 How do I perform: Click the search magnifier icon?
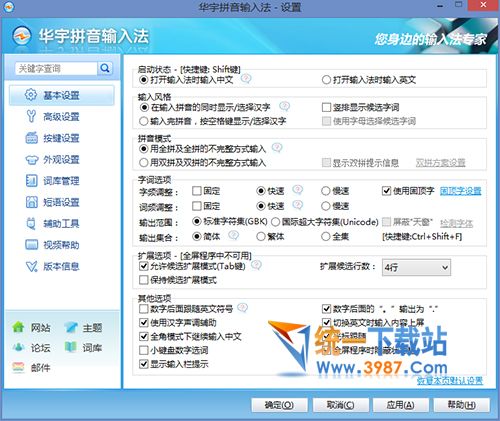[105, 68]
